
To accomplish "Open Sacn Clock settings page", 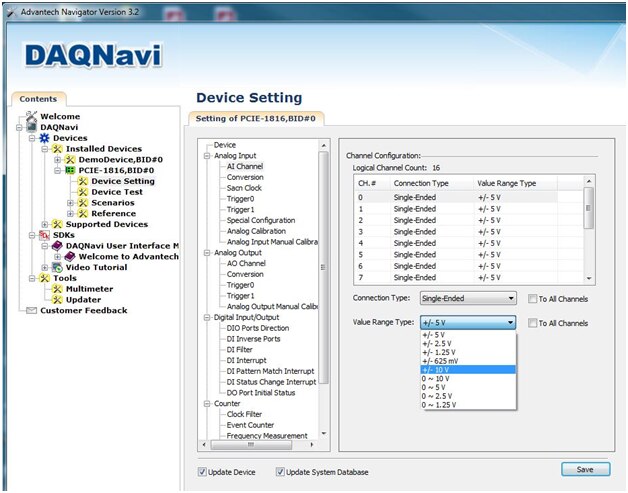I will pos(244,188).
